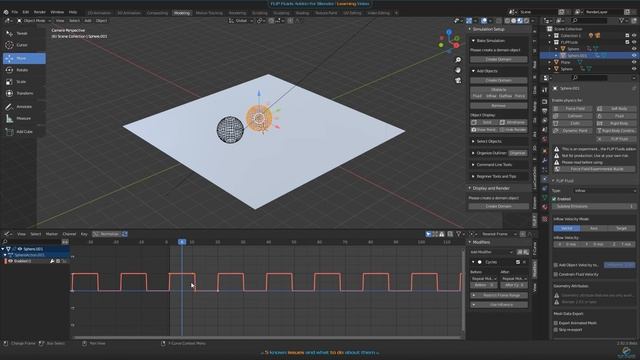Toggle visibility of FLIPFluids collection in the outliner
This screenshot has height=360, width=640.
tap(634, 42)
